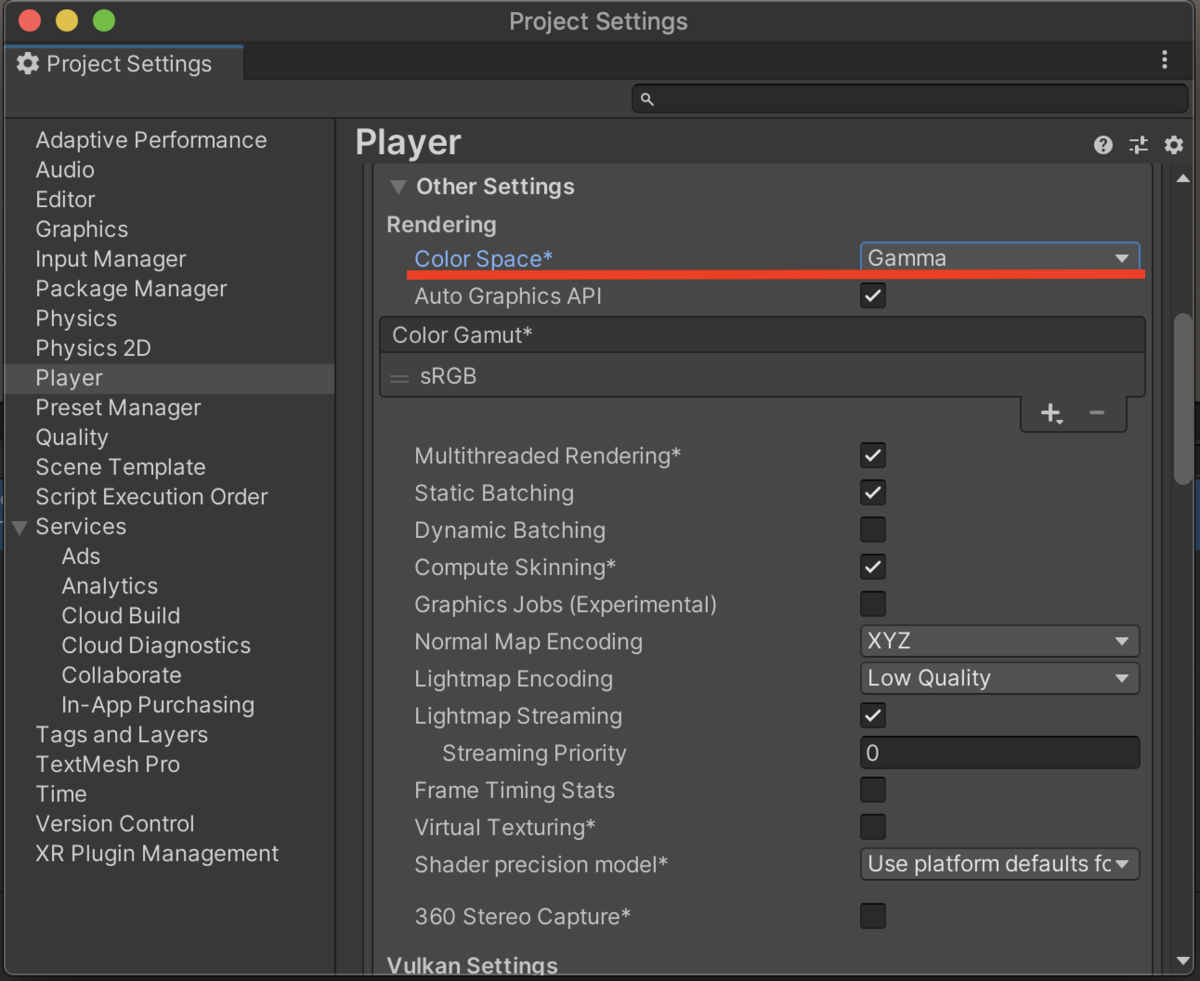Click the settings search field
1200x981 pixels.
point(910,99)
